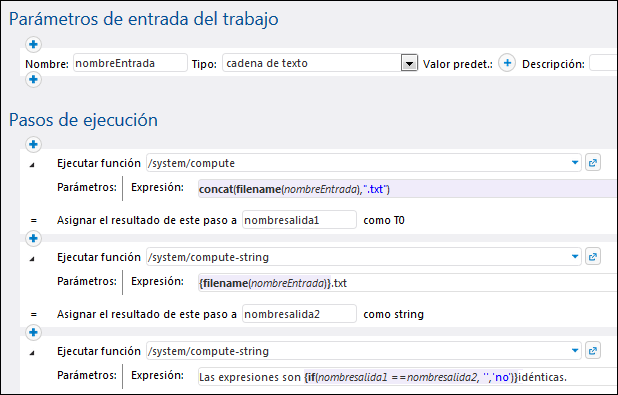The image size is (618, 395).
Task: Click the concat filename expression field
Action: click(x=408, y=189)
